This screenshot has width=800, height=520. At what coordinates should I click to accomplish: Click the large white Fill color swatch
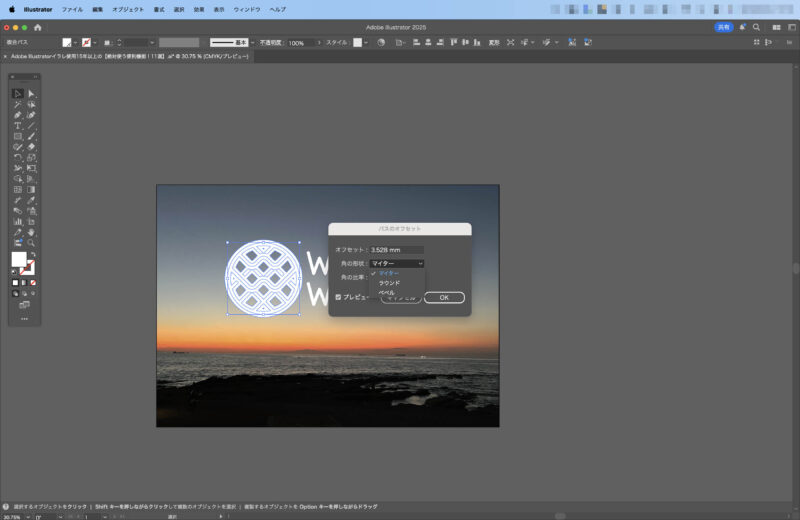pos(19,259)
